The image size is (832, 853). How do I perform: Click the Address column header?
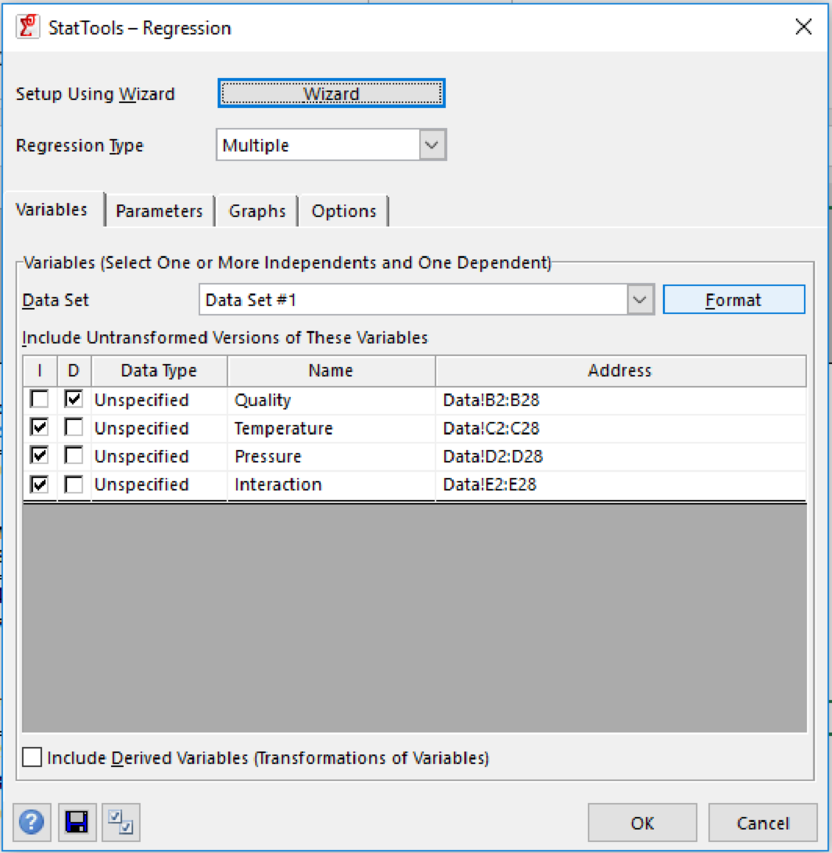(x=620, y=370)
